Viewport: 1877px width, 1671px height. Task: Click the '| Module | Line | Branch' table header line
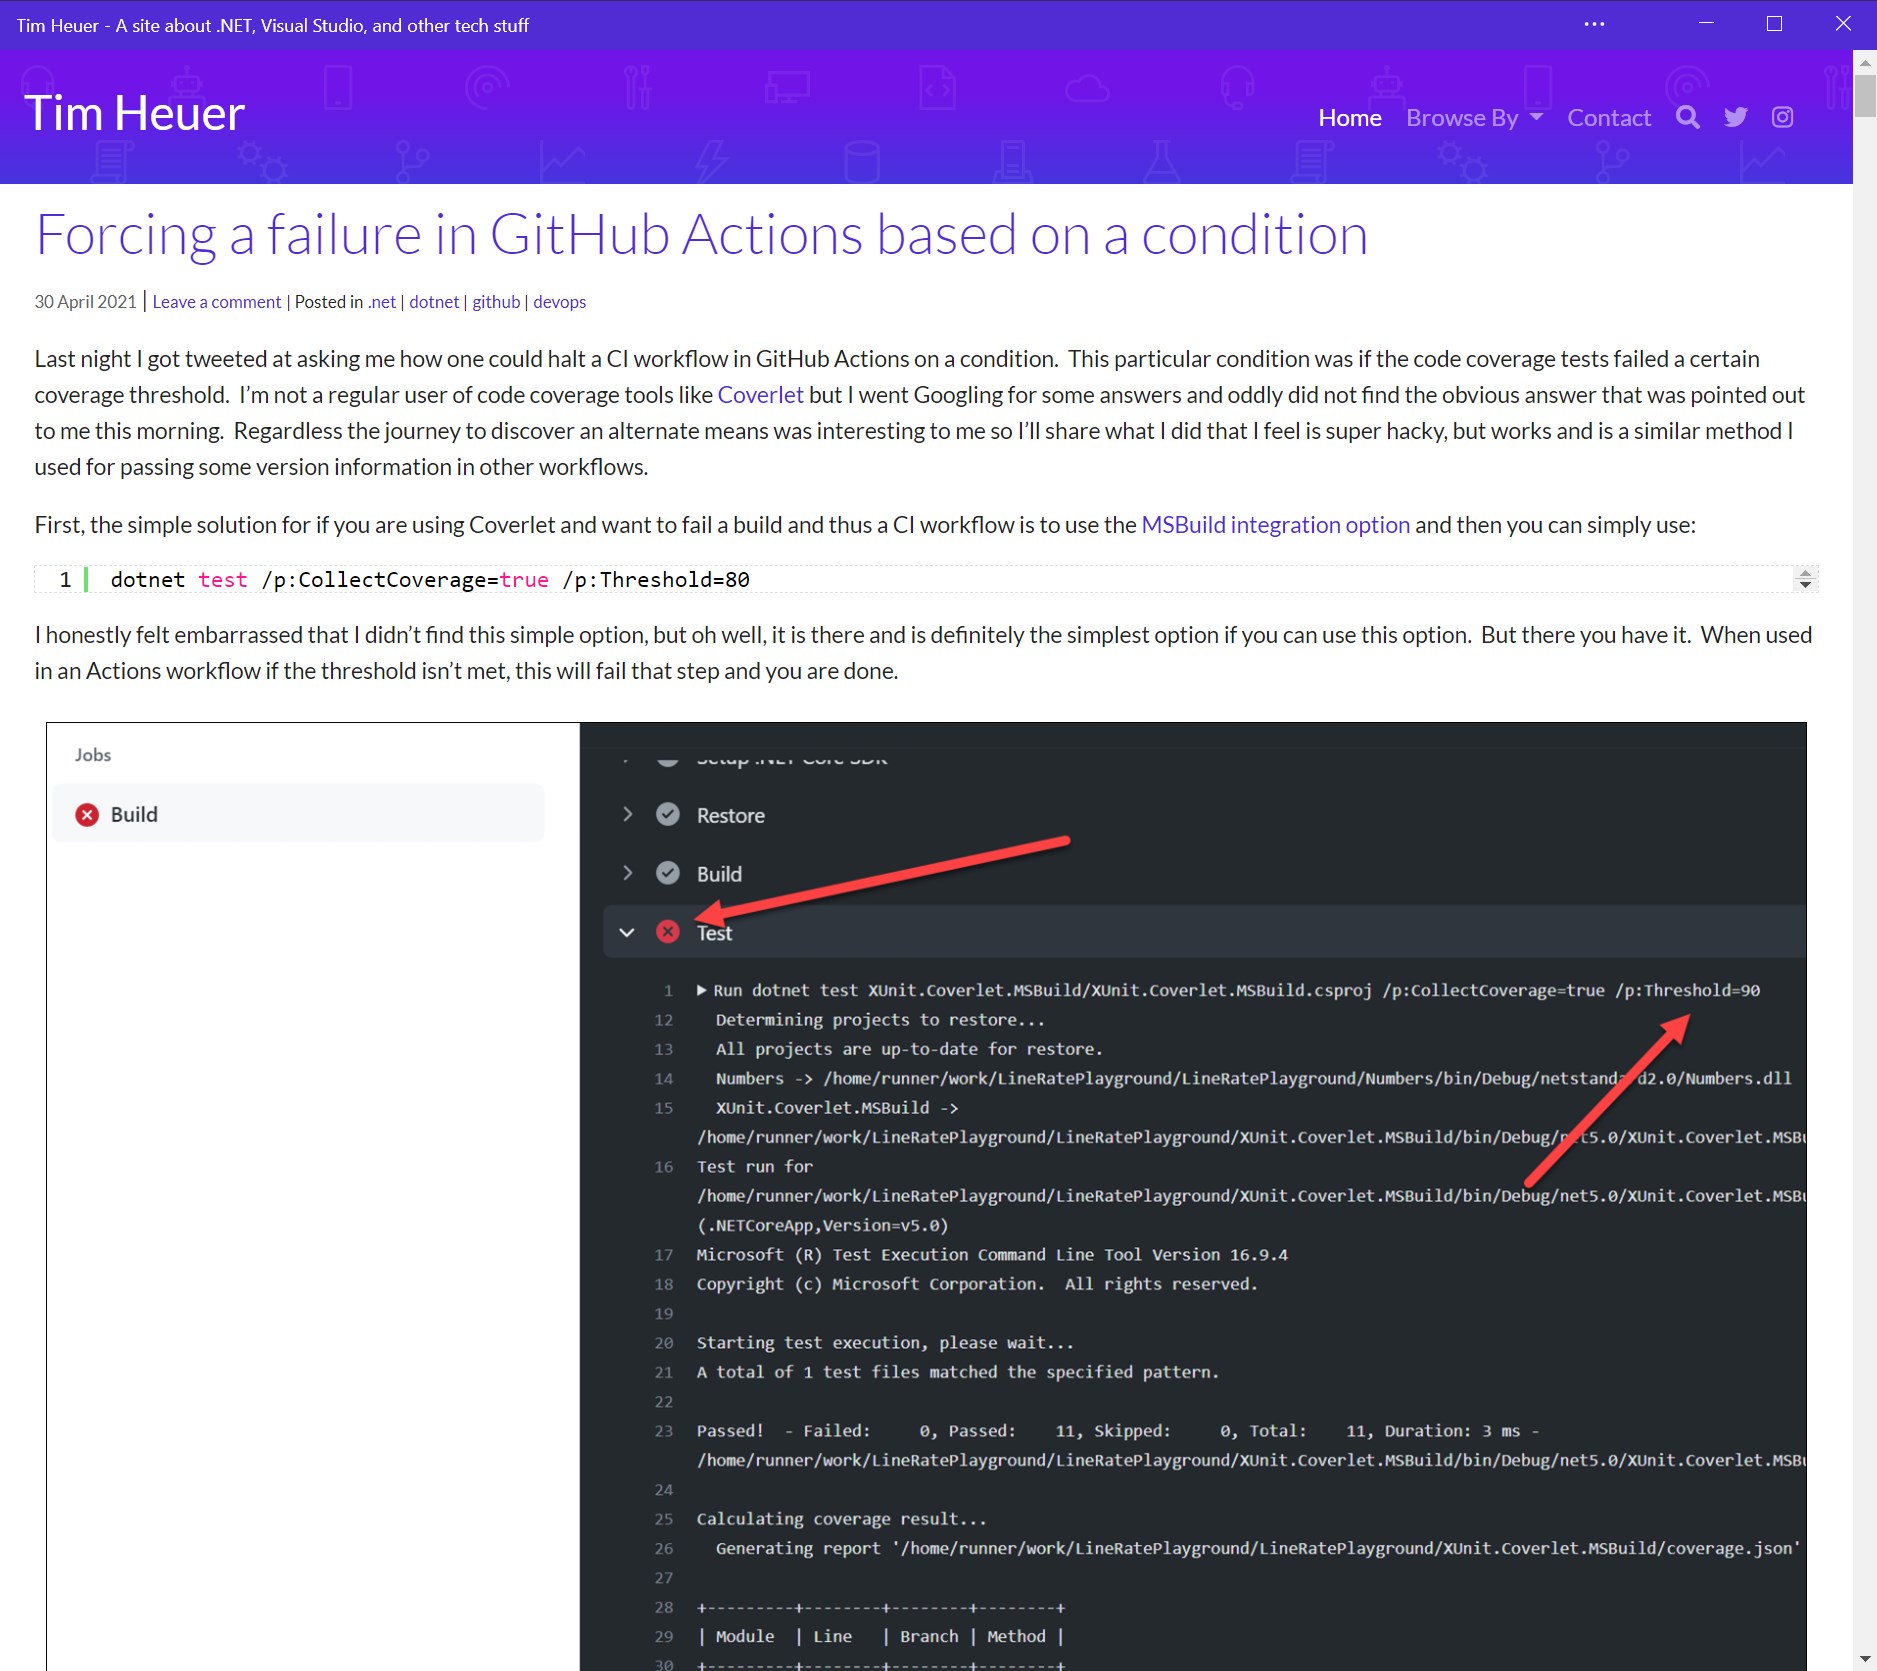(880, 1637)
